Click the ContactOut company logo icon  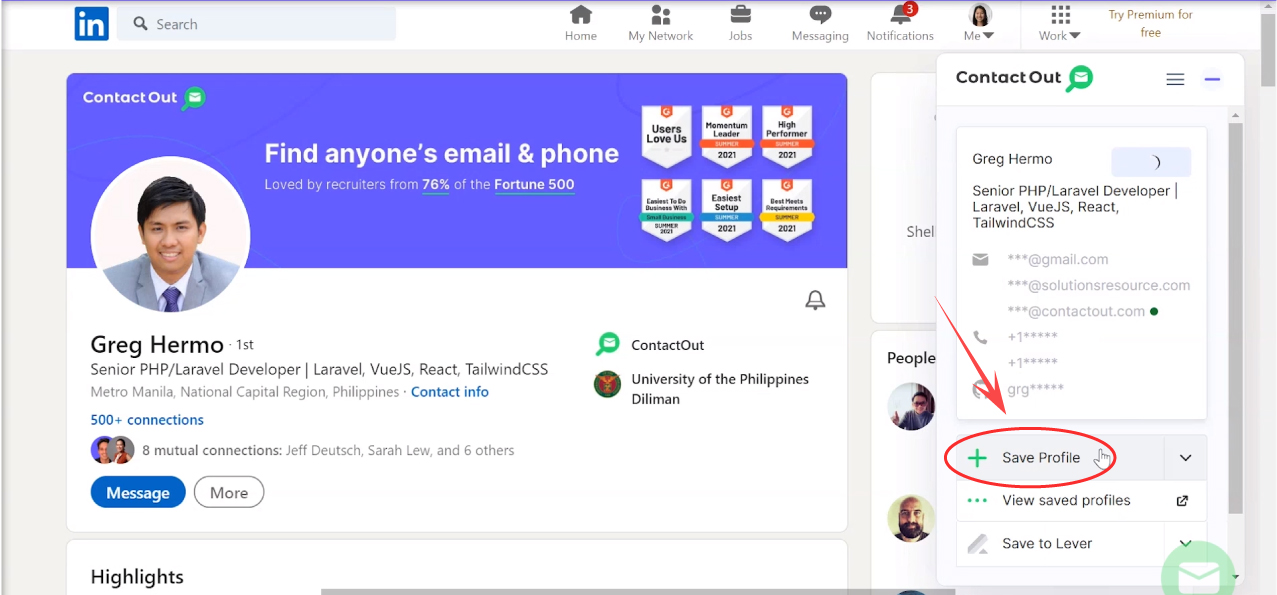pos(607,345)
